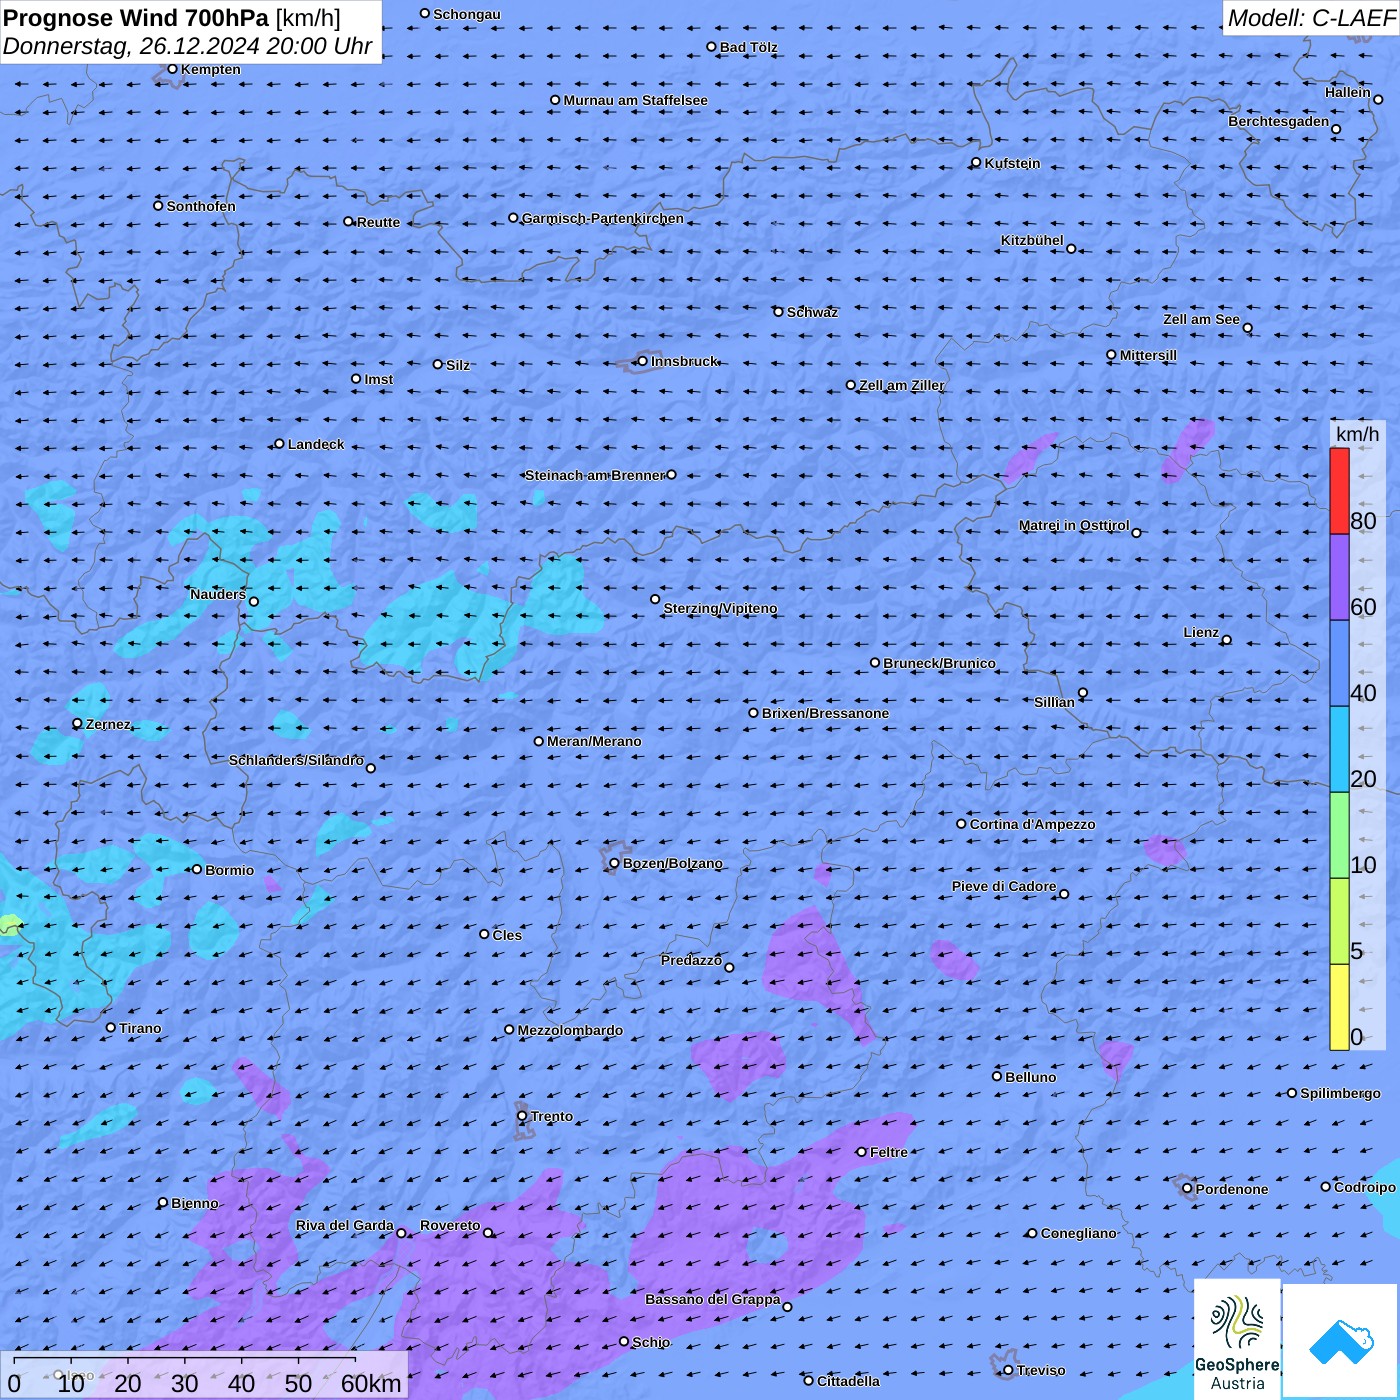Click the Bormio location dot
This screenshot has width=1400, height=1400.
(197, 870)
